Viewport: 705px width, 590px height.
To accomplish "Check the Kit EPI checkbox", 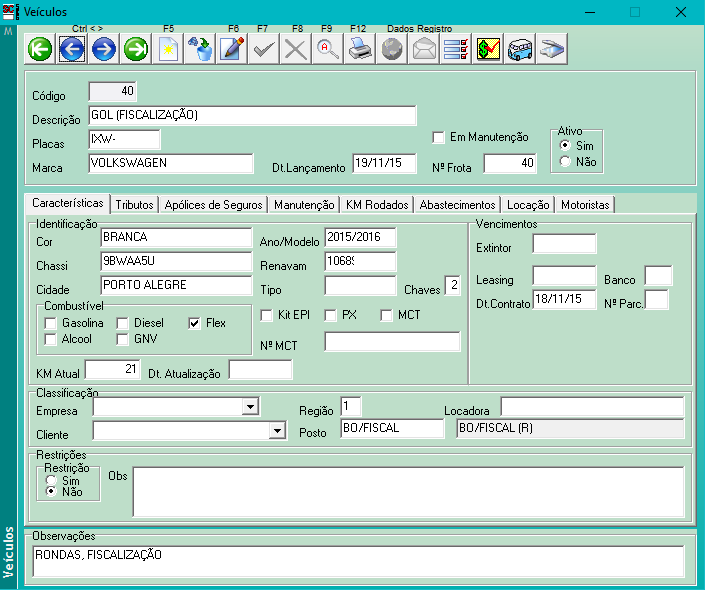I will point(267,315).
